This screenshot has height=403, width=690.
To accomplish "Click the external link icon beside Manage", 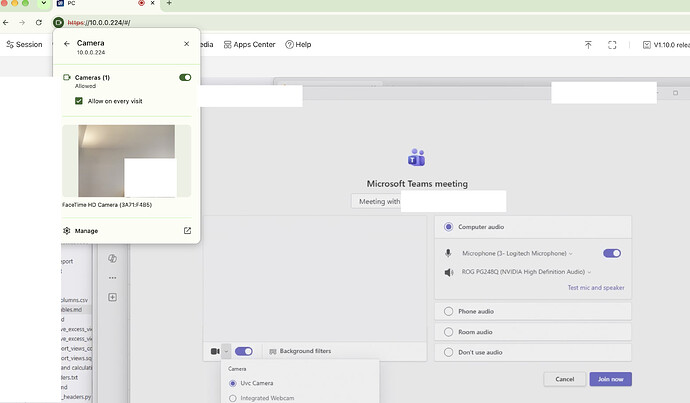I will [x=187, y=231].
